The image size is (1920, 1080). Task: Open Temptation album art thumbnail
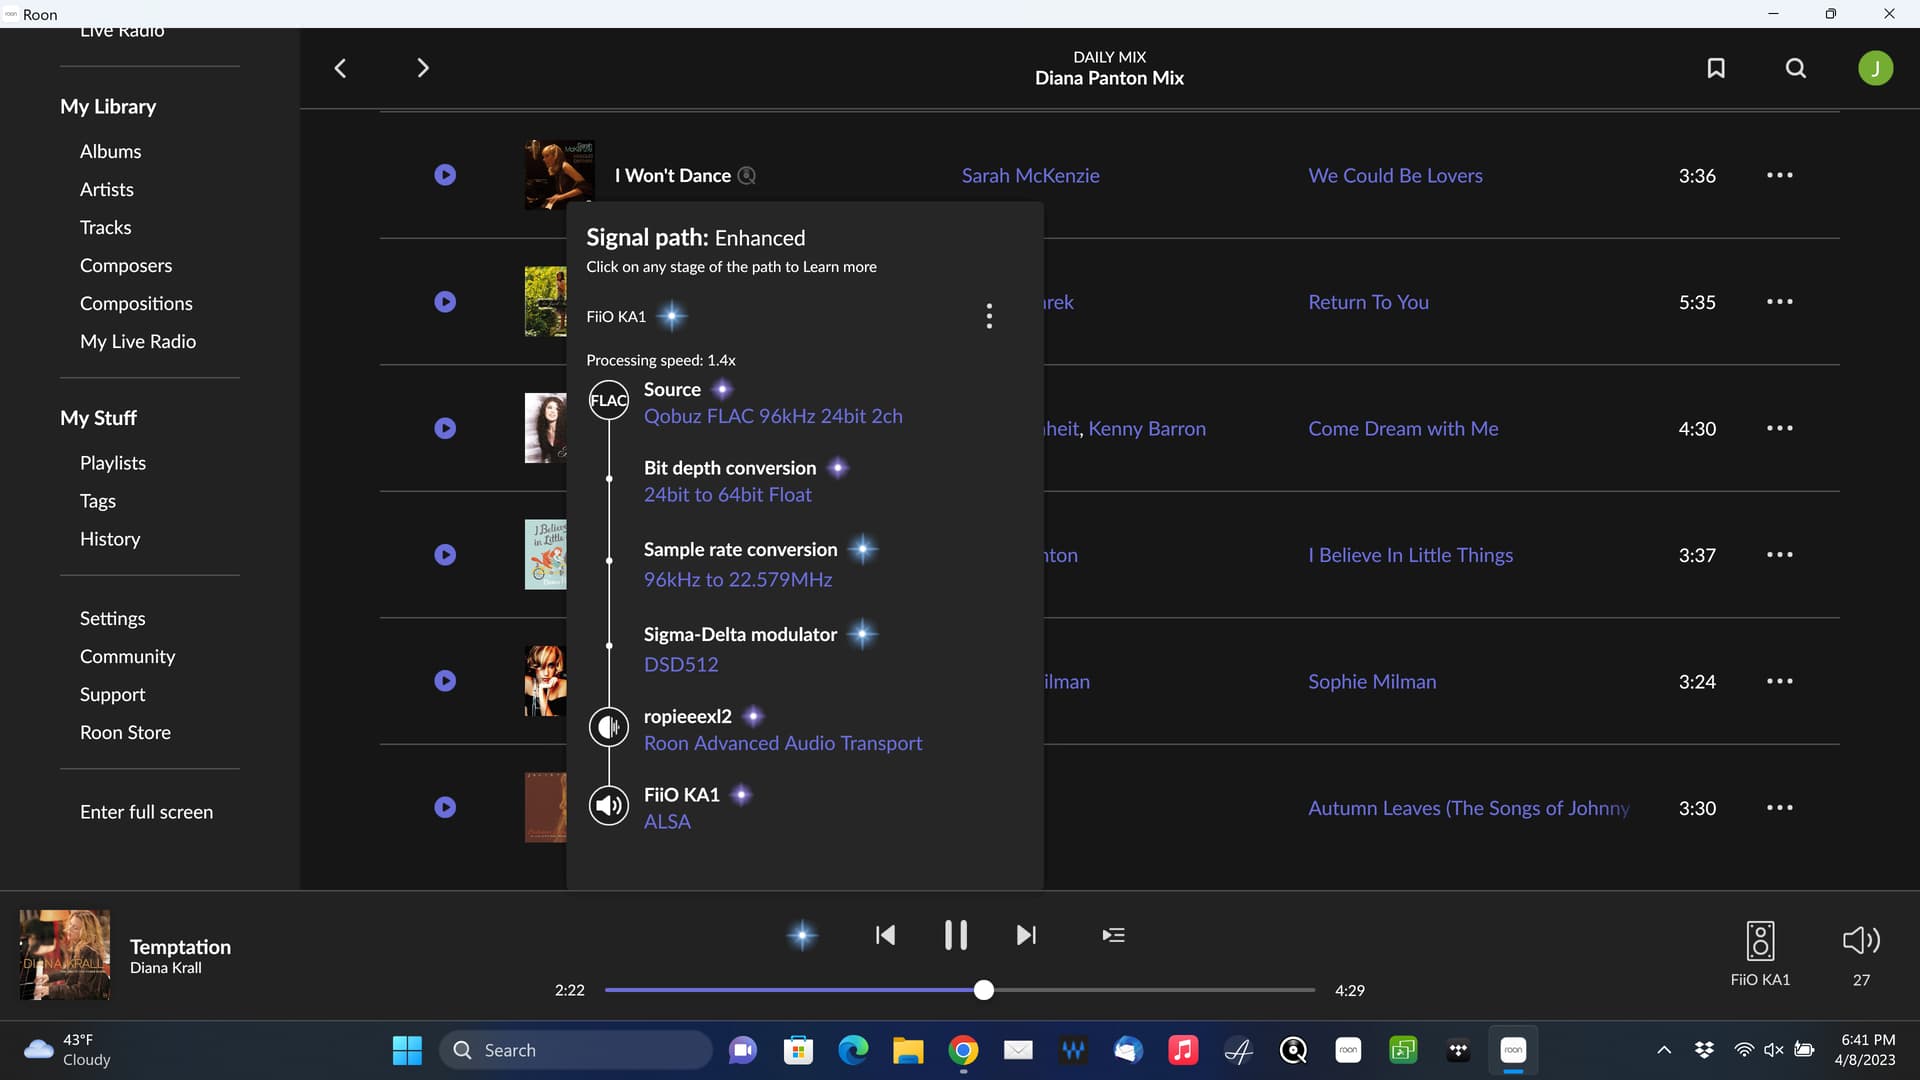click(x=65, y=955)
